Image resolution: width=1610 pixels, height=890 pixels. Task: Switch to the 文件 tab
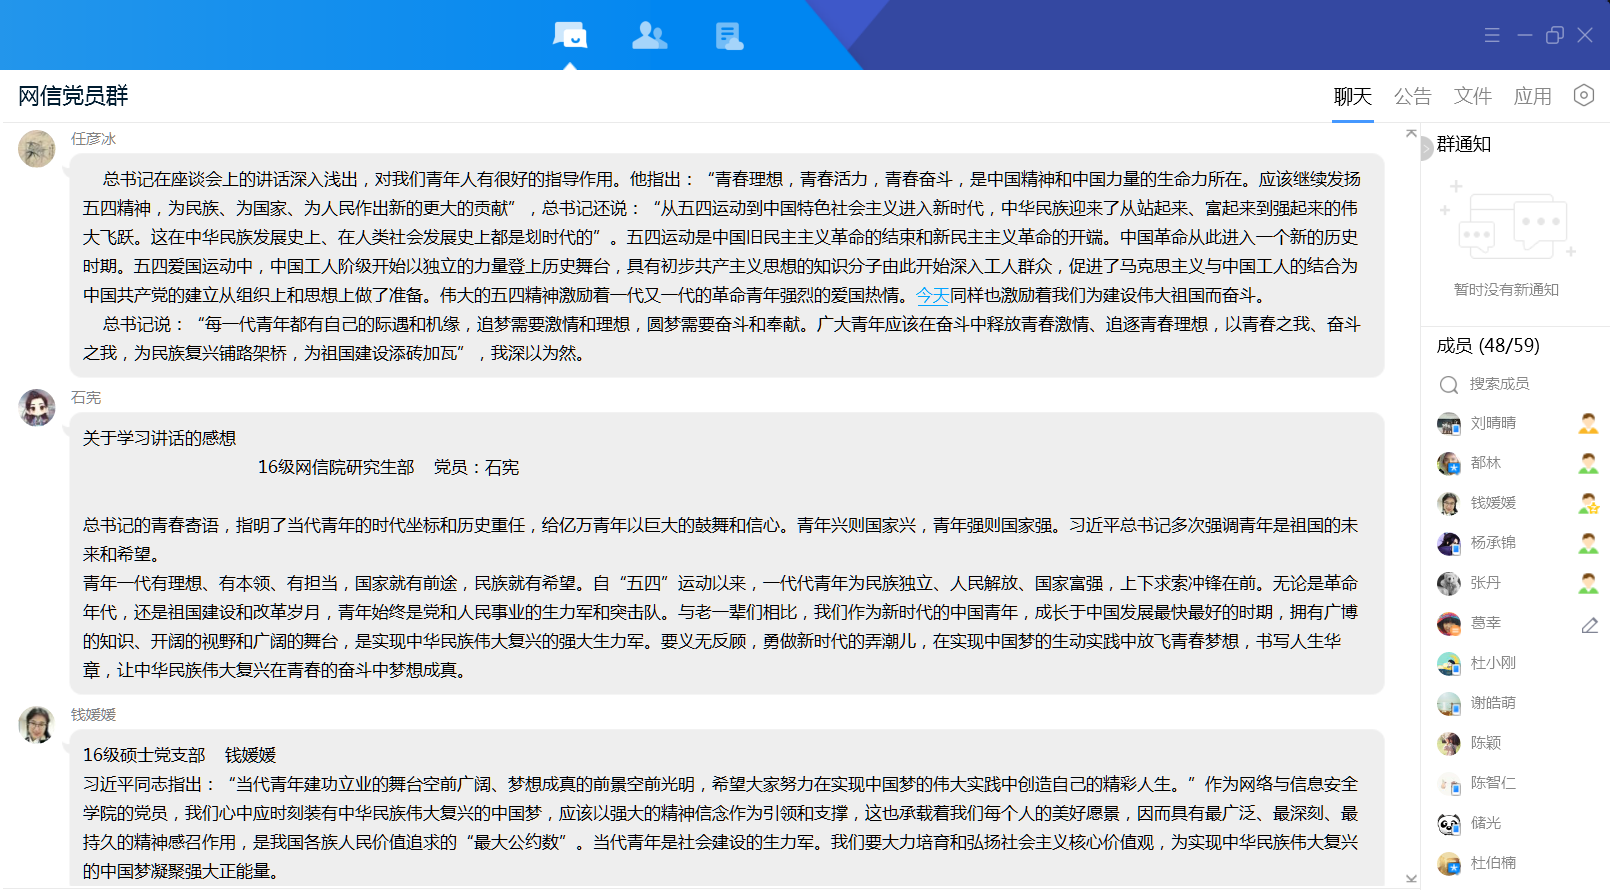point(1472,96)
